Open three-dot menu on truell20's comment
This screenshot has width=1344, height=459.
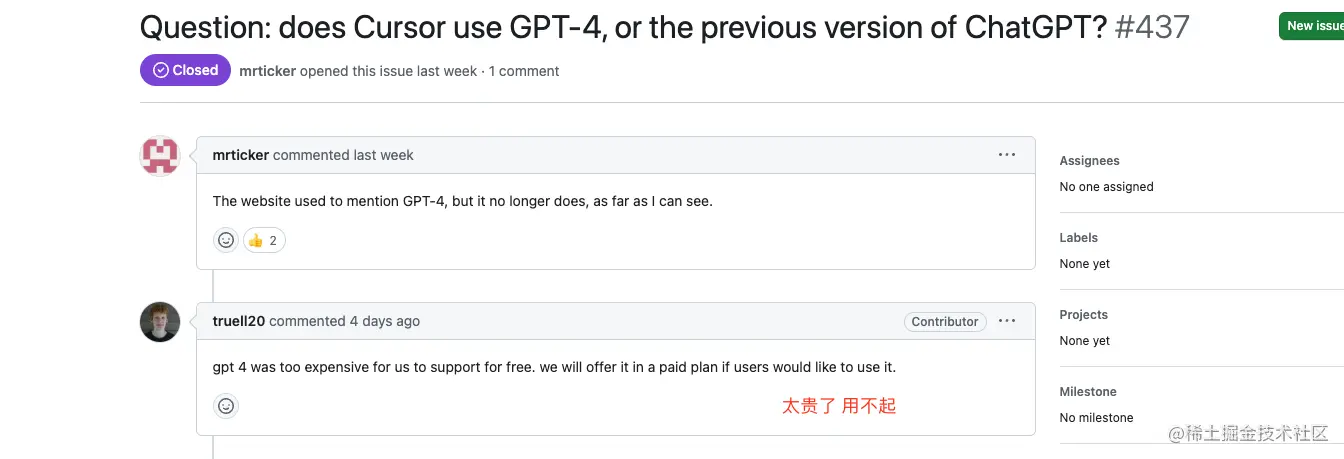[x=1007, y=321]
